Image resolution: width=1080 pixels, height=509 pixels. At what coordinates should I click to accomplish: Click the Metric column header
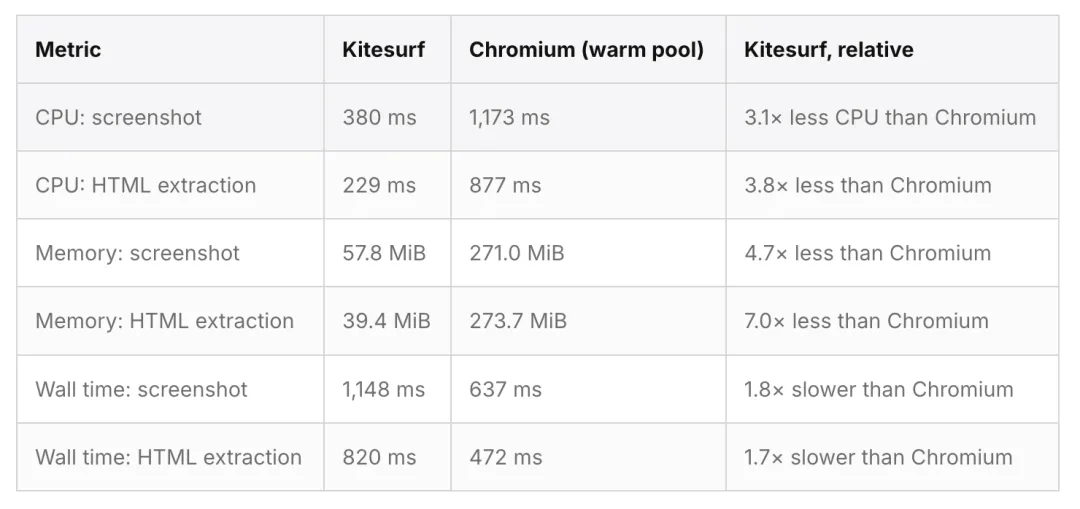tap(68, 50)
